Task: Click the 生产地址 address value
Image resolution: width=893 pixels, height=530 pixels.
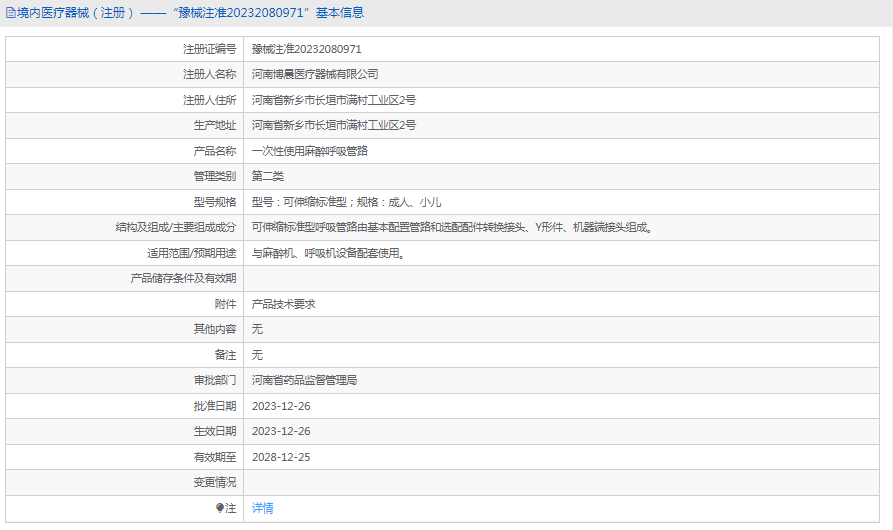Action: click(334, 125)
